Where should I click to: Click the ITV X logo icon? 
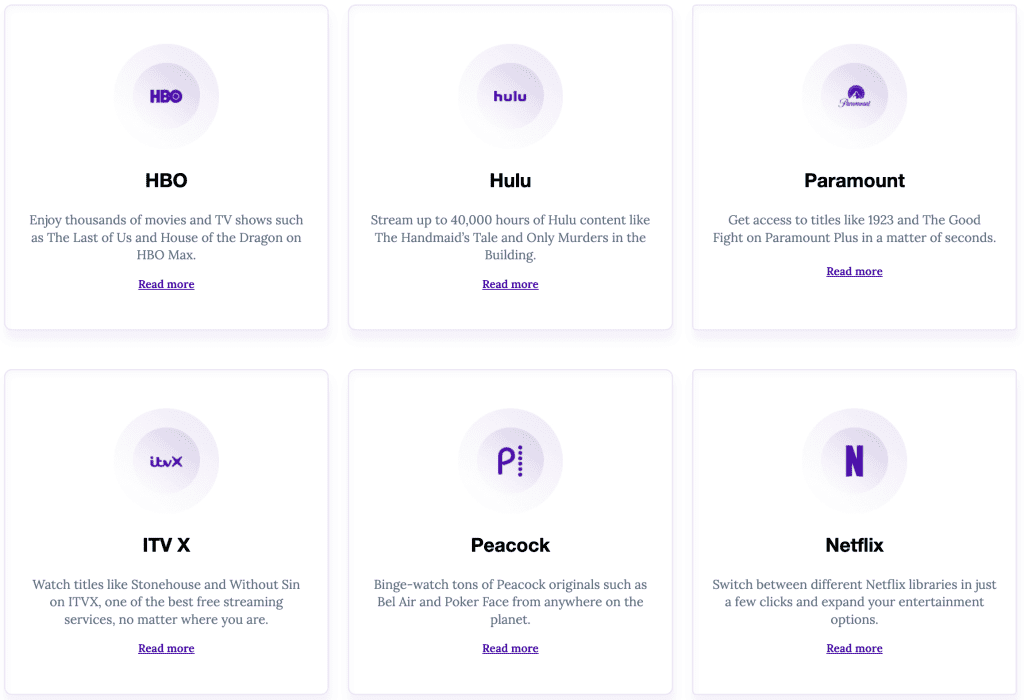(166, 460)
